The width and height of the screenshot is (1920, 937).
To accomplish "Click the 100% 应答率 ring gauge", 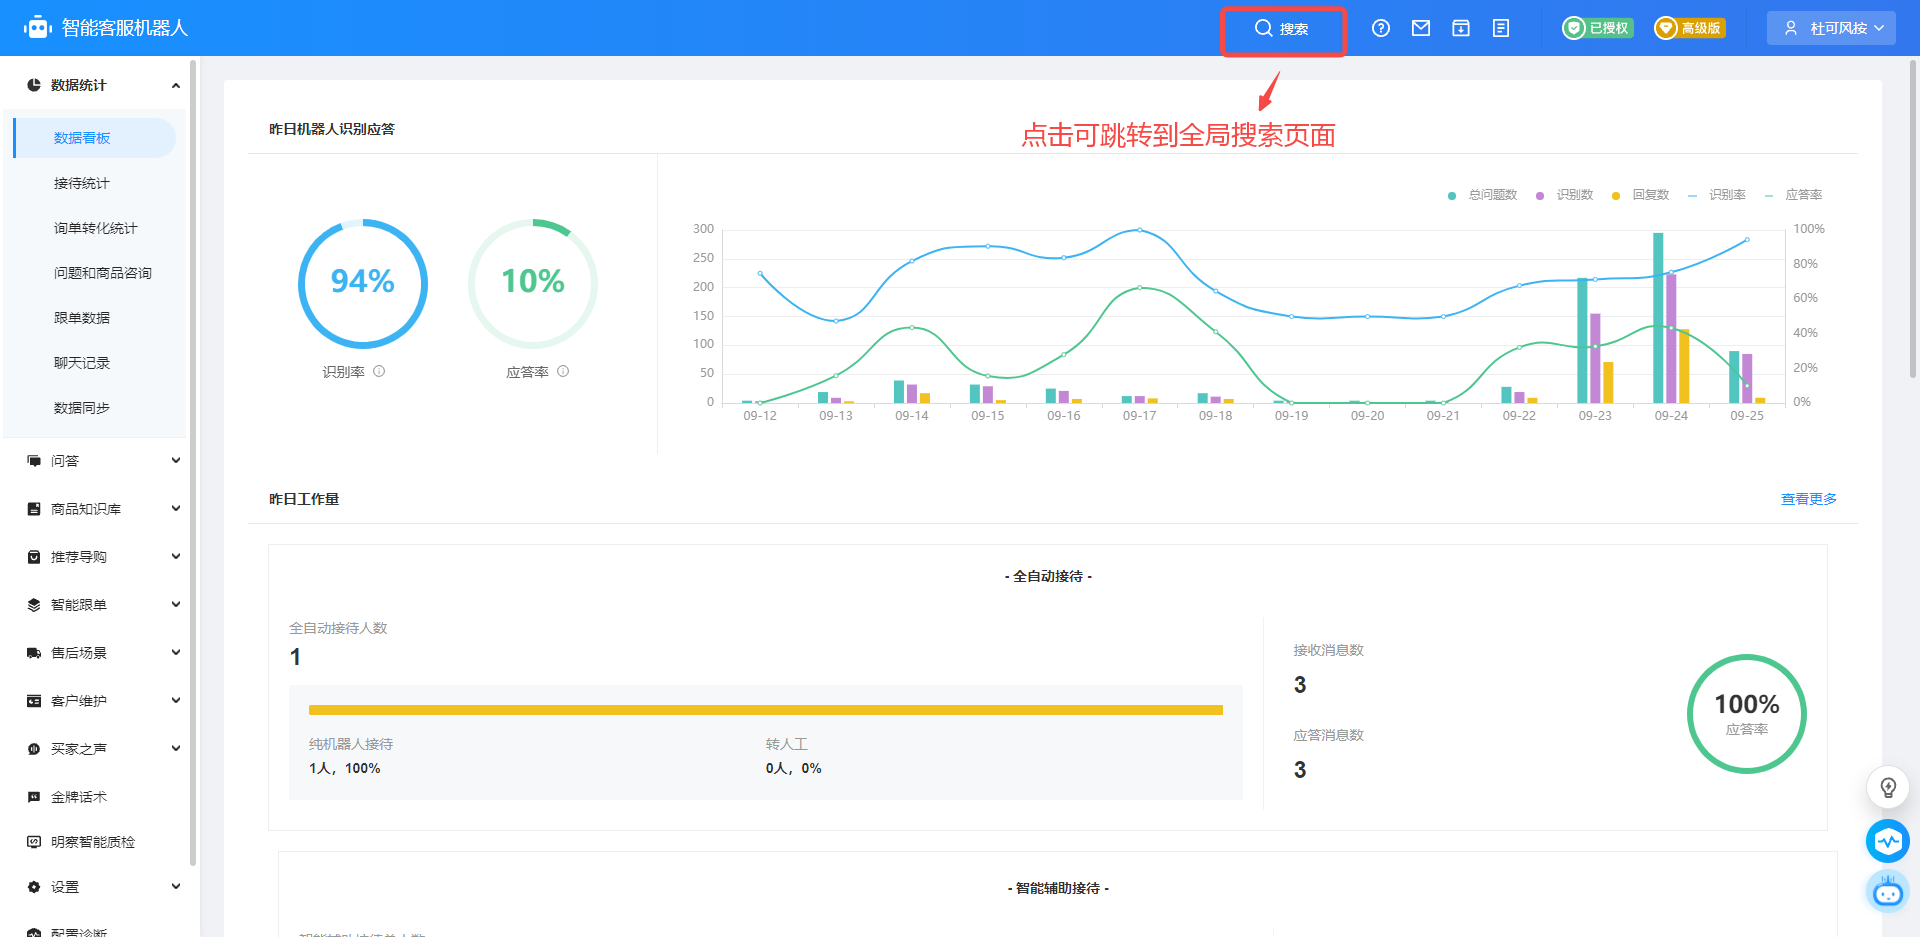I will (1747, 714).
